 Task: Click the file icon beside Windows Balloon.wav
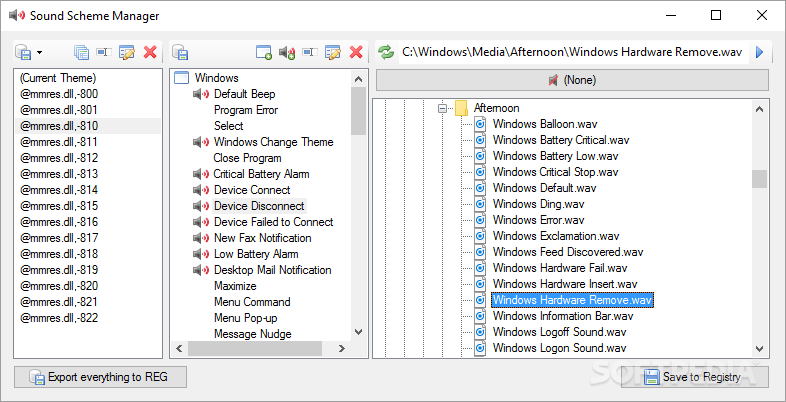pyautogui.click(x=480, y=124)
